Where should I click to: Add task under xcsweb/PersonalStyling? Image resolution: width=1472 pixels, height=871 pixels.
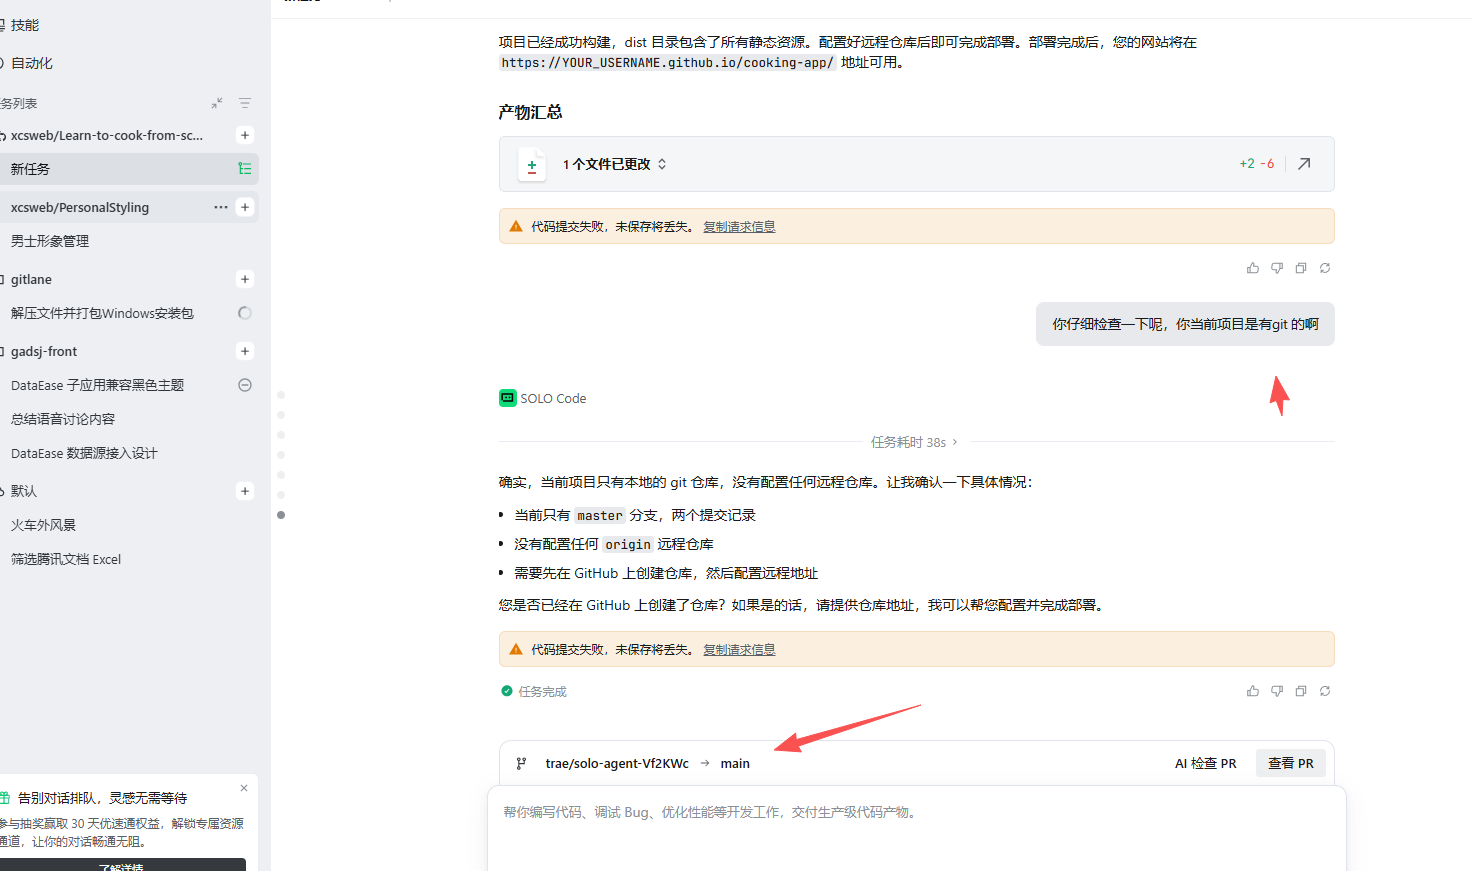(x=245, y=207)
